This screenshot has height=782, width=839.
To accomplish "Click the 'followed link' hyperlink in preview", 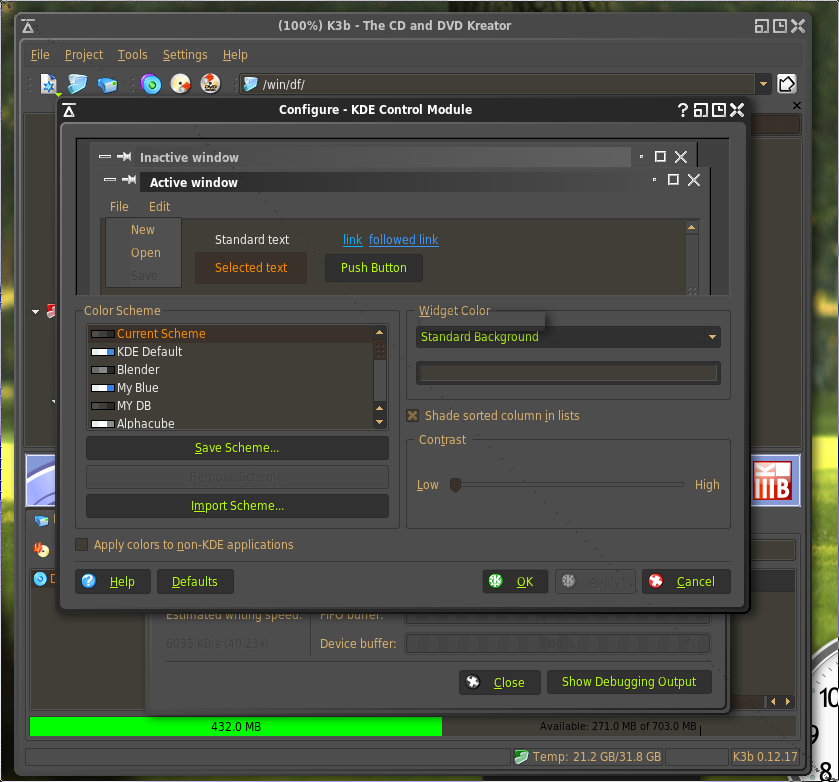I will click(403, 240).
